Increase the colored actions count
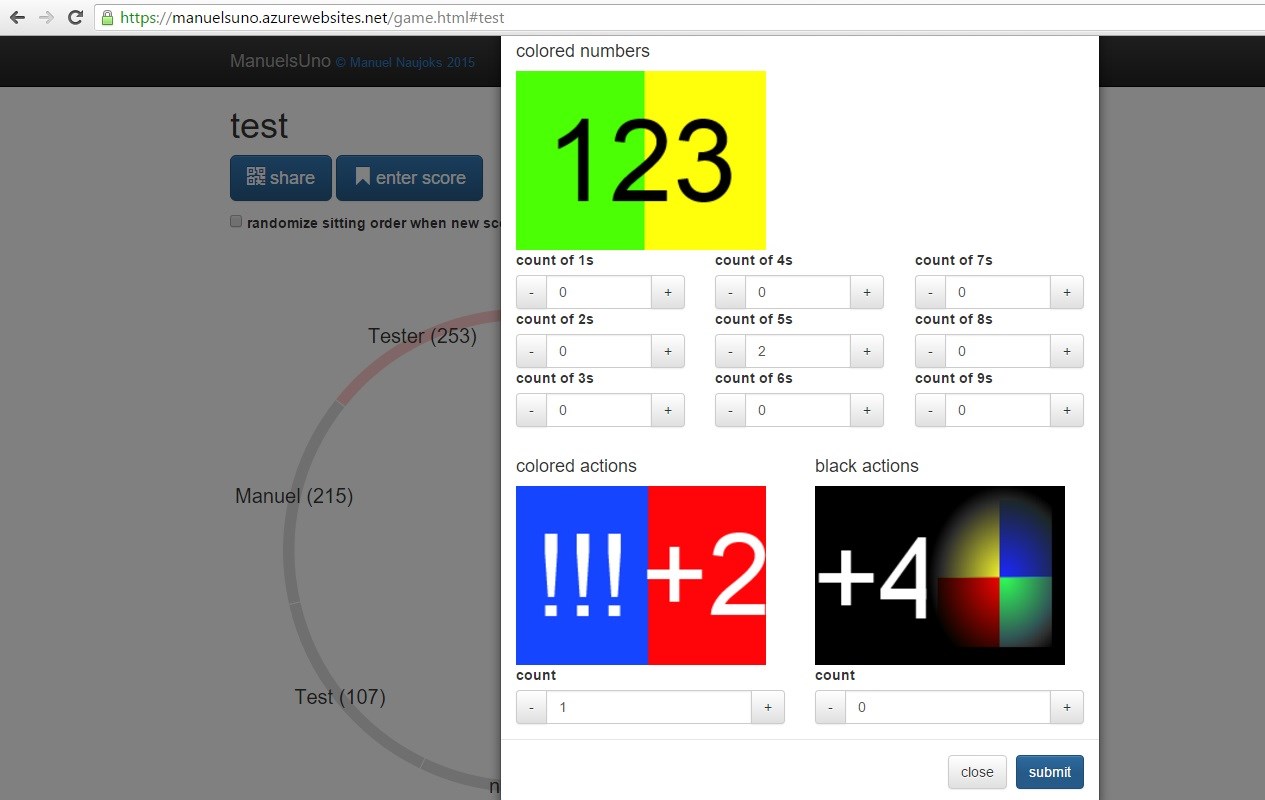 [767, 708]
